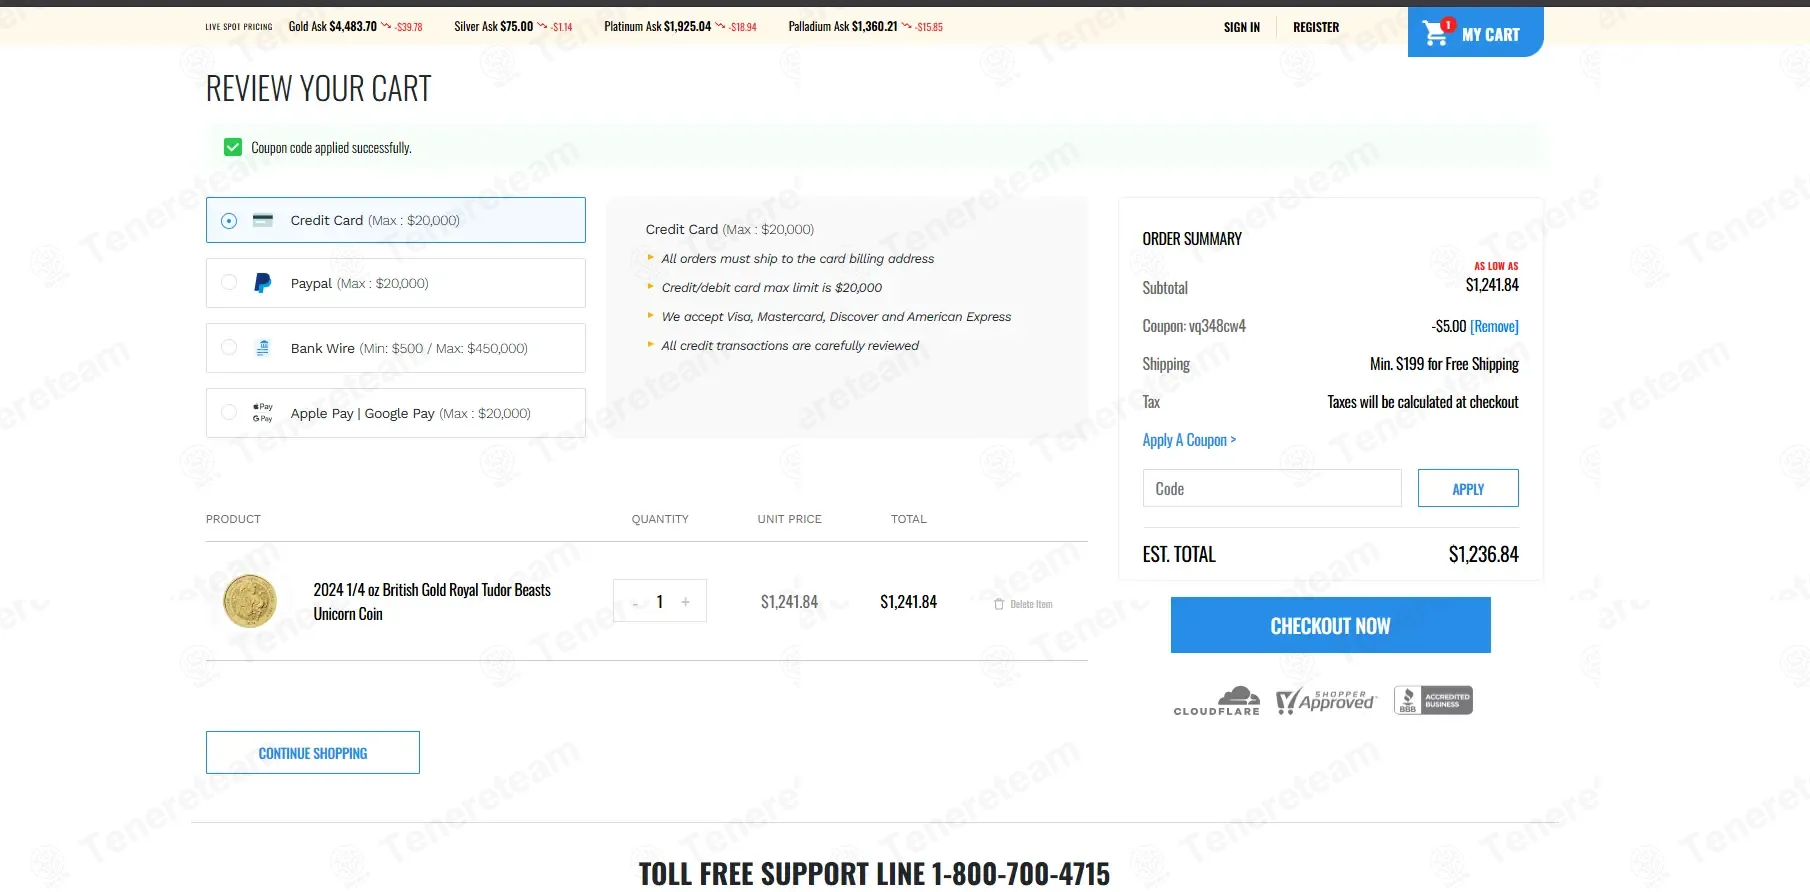This screenshot has height=892, width=1810.
Task: Click the Min. $199 for Free Shipping text
Action: click(x=1444, y=364)
